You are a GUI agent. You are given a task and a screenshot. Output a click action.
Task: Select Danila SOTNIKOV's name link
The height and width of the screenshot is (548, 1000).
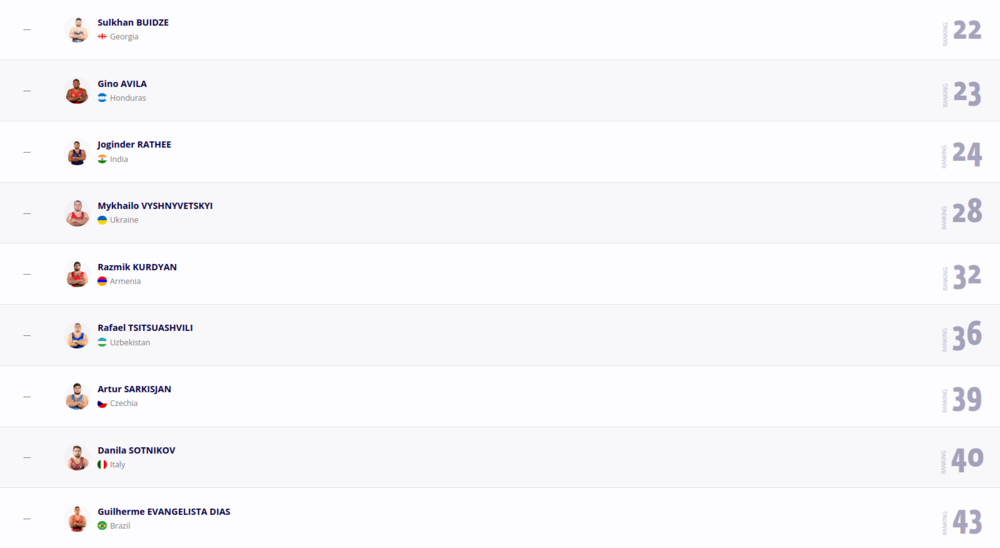(136, 450)
